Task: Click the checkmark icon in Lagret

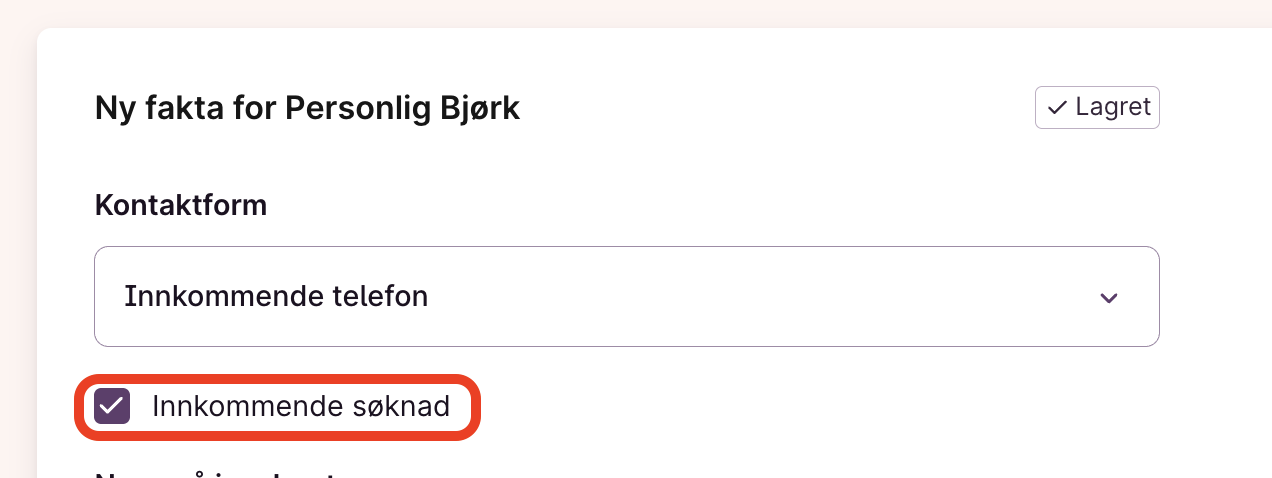Action: coord(1057,108)
